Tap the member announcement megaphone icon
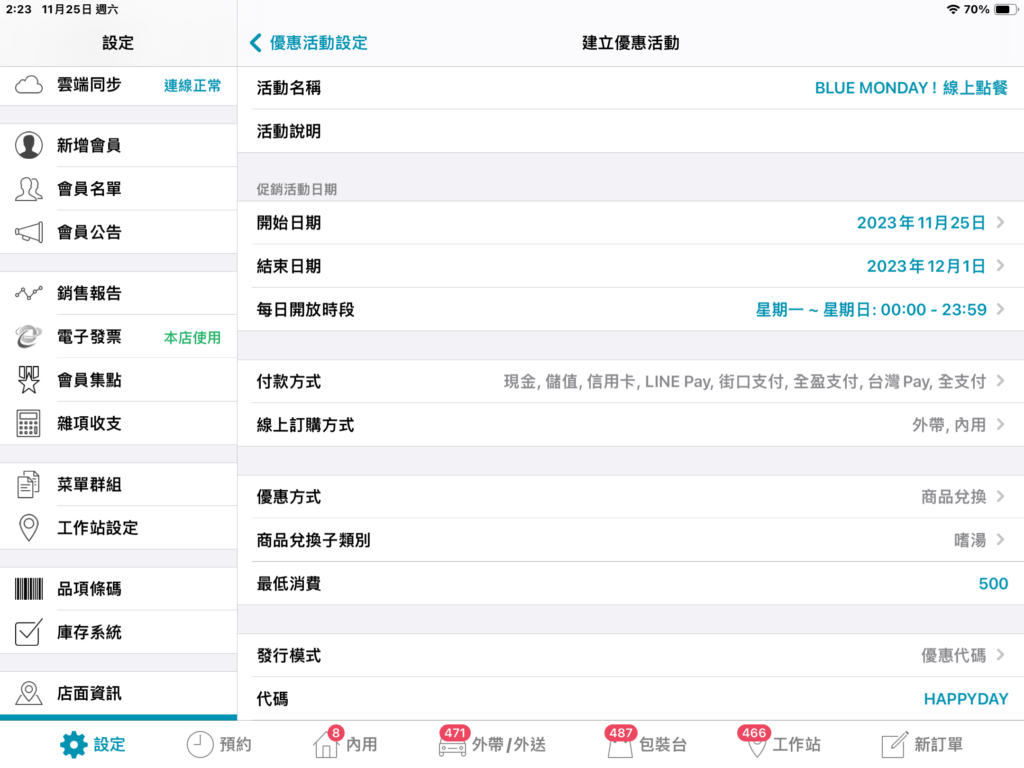This screenshot has width=1024, height=768. tap(29, 232)
